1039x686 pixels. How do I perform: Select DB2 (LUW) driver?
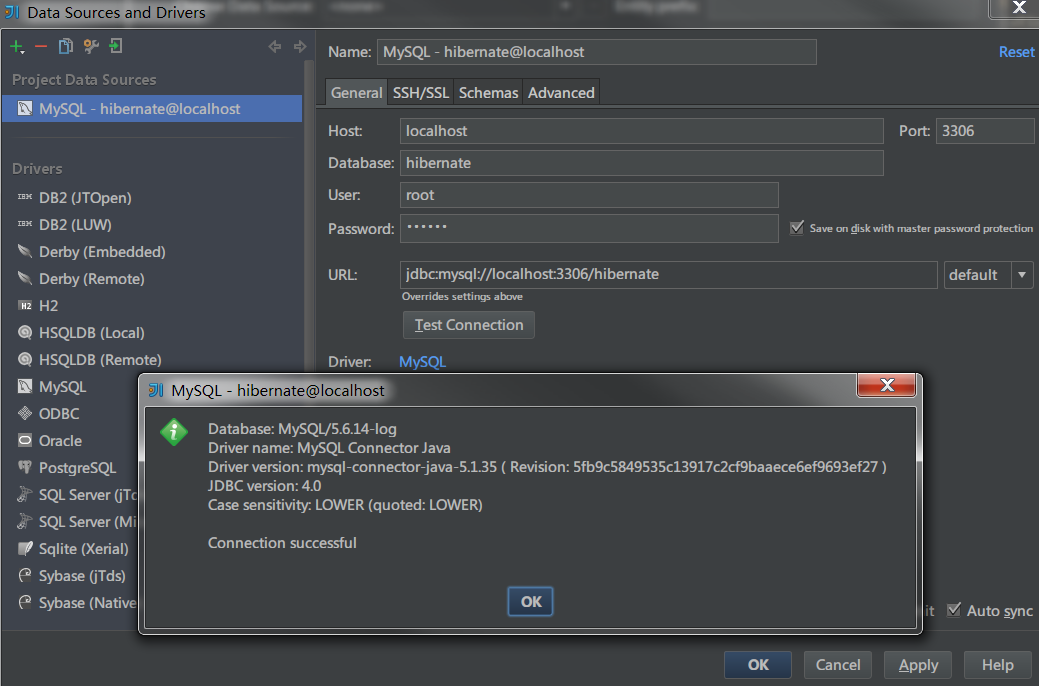(75, 225)
